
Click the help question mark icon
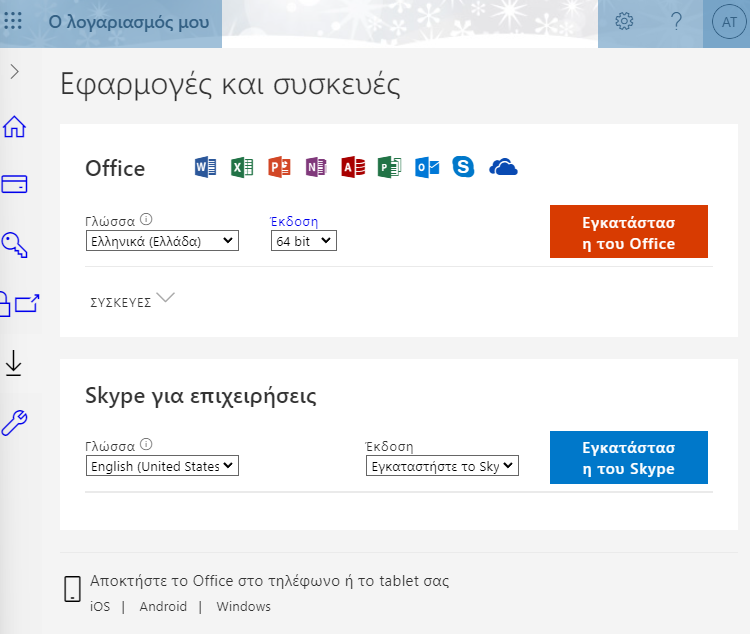(676, 22)
